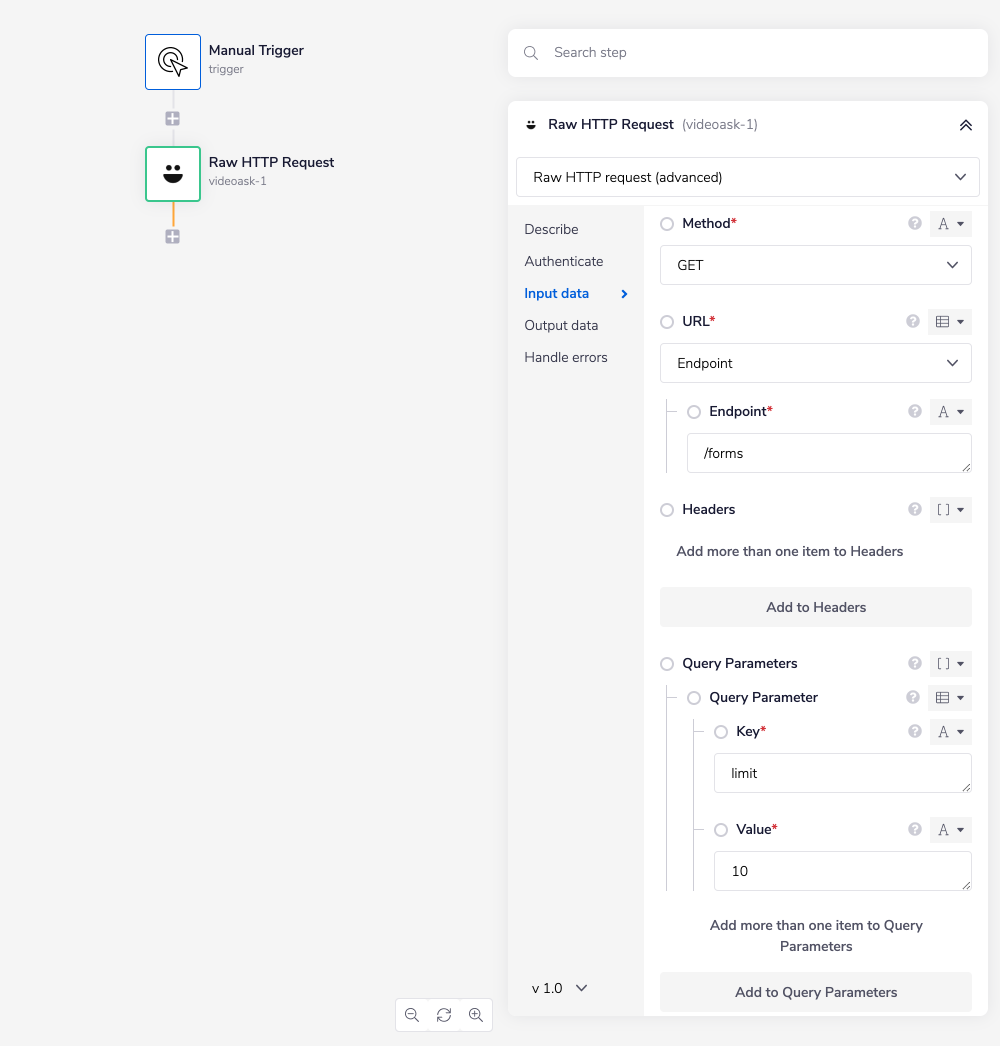Click the Search step input field

[760, 53]
